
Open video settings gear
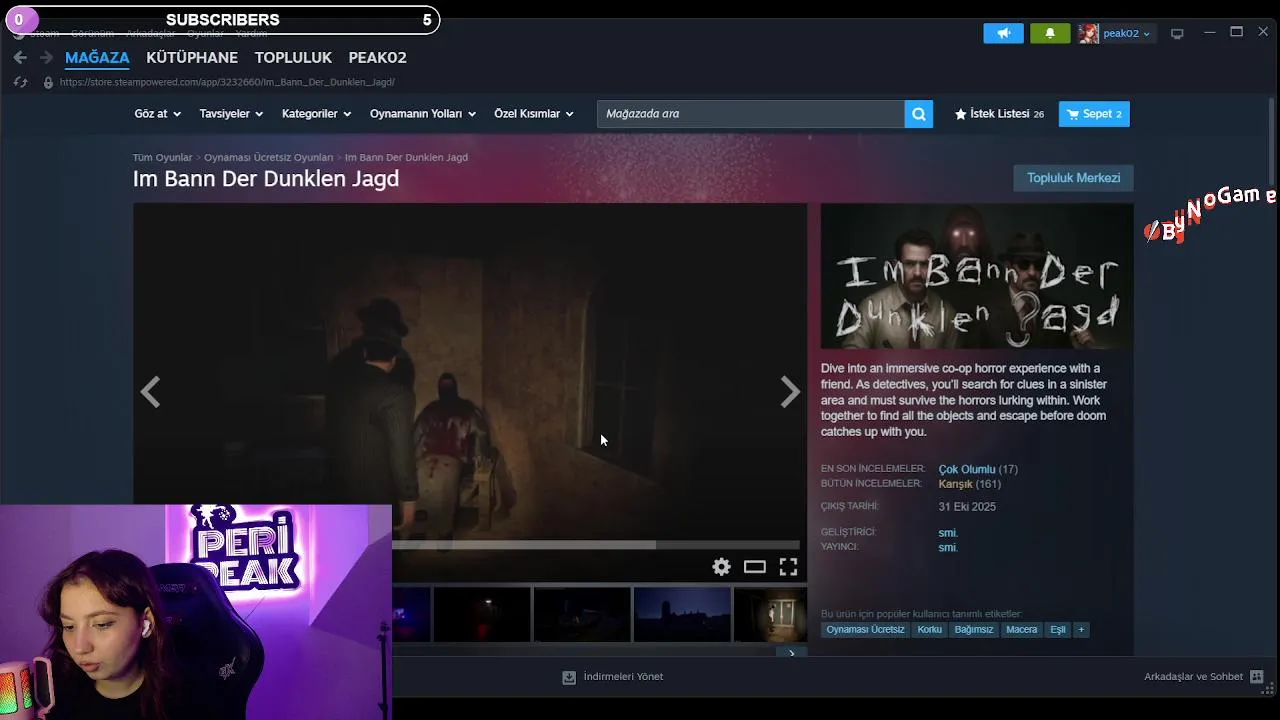pyautogui.click(x=721, y=567)
